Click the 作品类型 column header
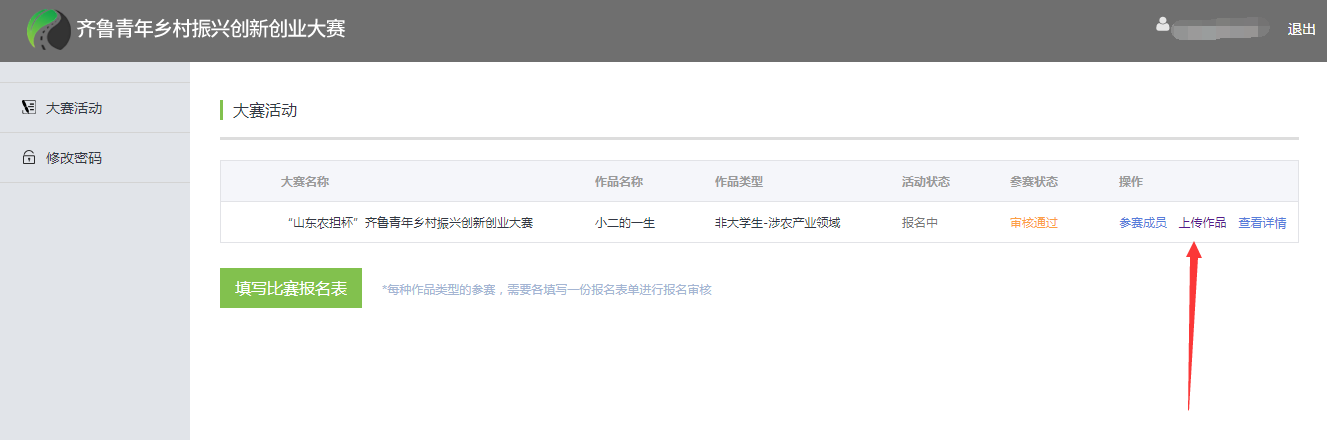Viewport: 1327px width, 440px height. tap(738, 182)
